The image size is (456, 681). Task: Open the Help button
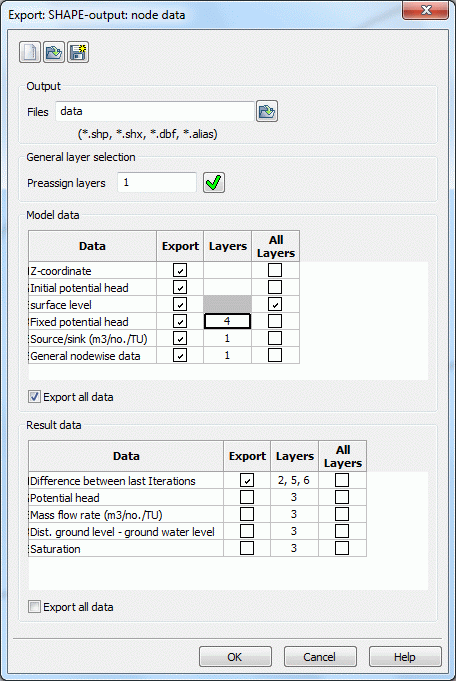tap(405, 657)
